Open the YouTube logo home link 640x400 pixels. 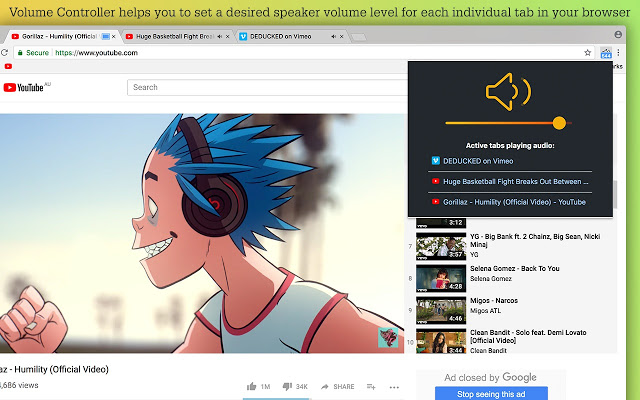(x=26, y=87)
